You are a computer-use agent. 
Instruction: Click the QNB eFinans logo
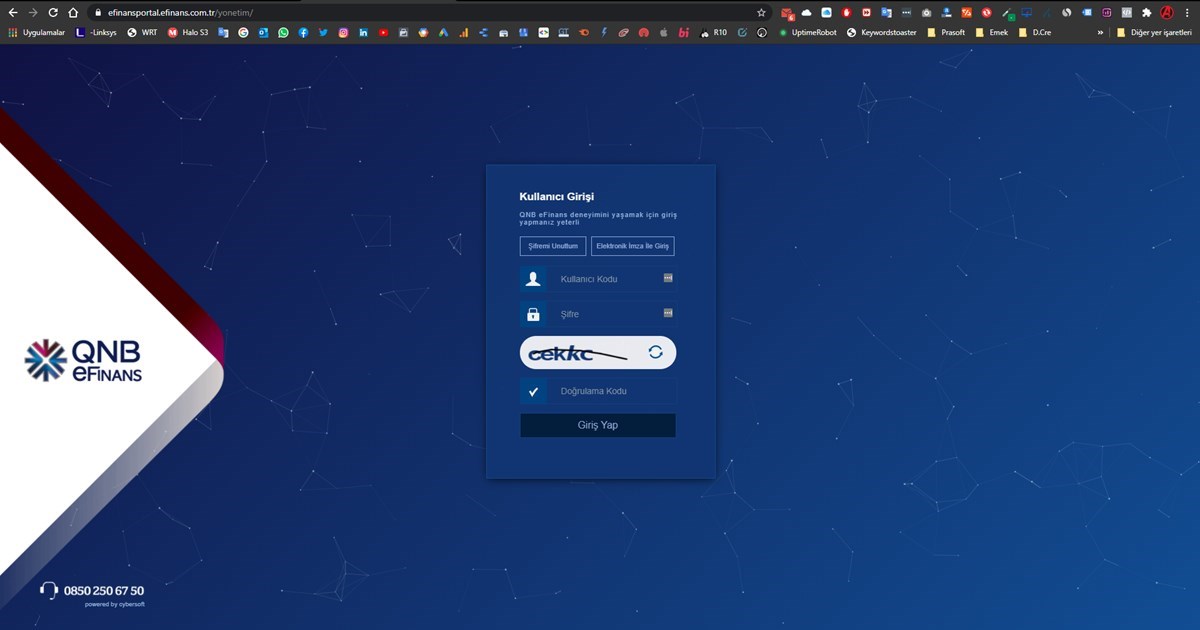tap(84, 361)
